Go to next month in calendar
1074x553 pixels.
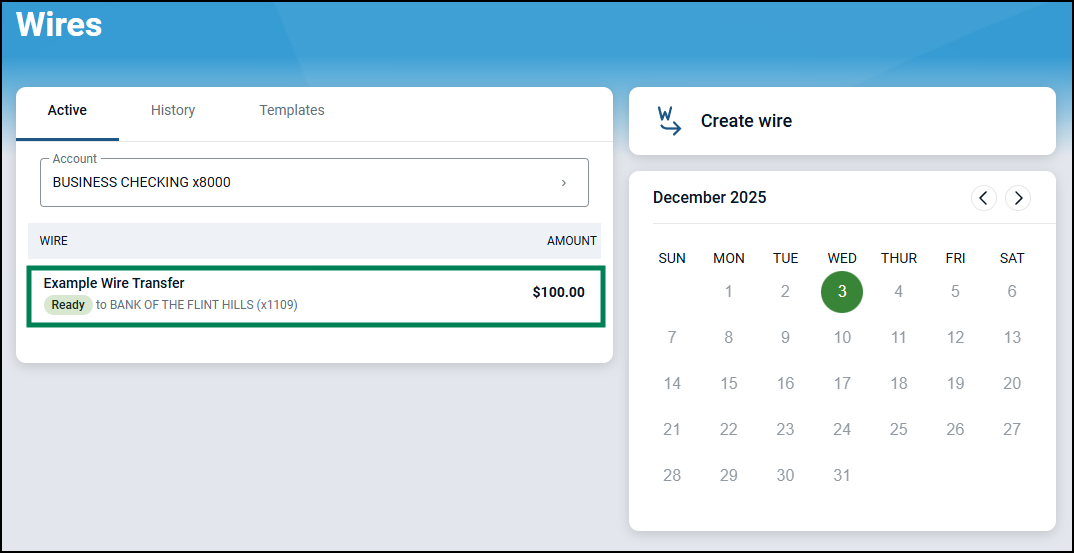[1018, 198]
